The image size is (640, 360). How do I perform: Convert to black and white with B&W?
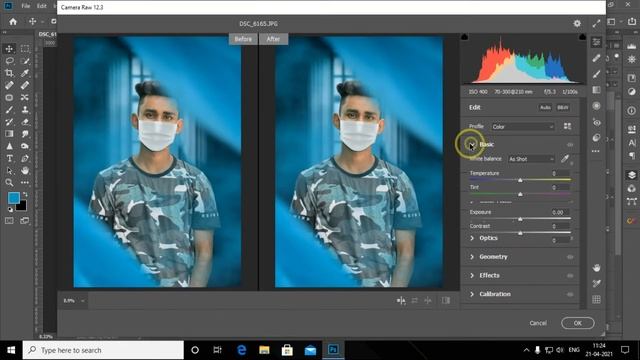(x=563, y=107)
